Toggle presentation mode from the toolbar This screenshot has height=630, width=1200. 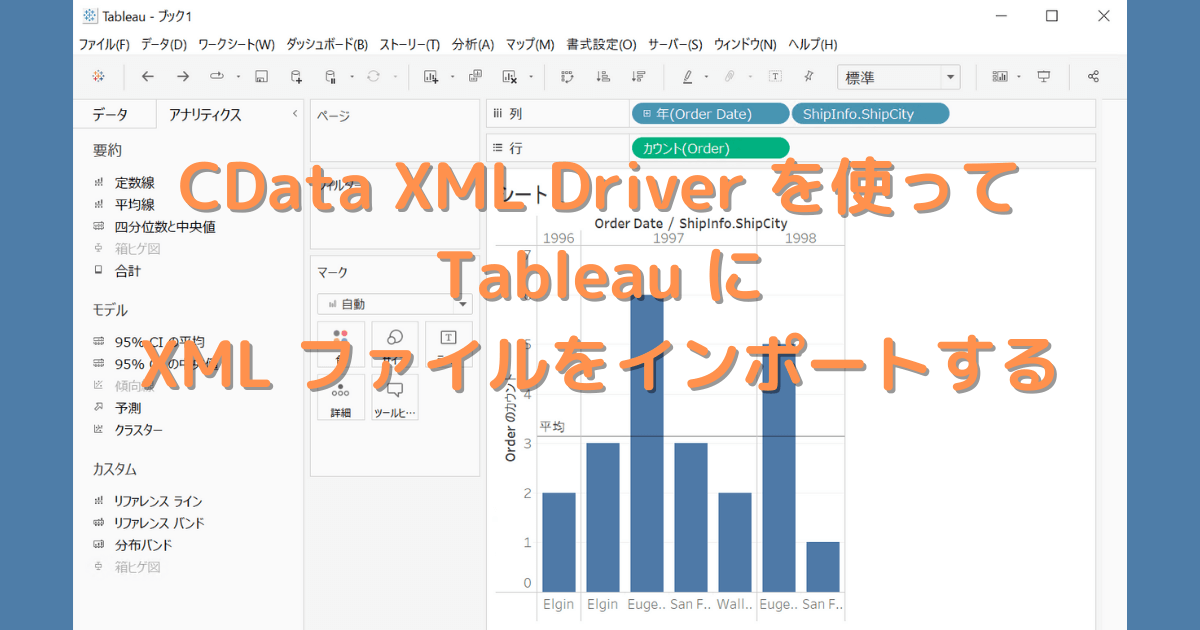[x=1043, y=76]
